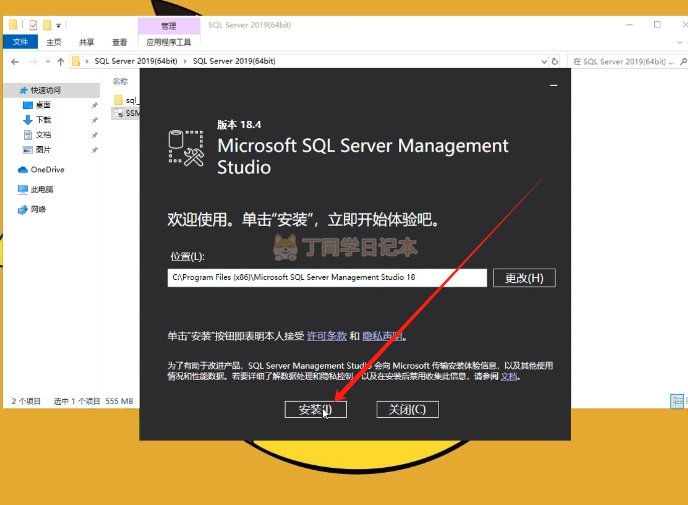Click the 安装 (Install) button

tap(315, 410)
